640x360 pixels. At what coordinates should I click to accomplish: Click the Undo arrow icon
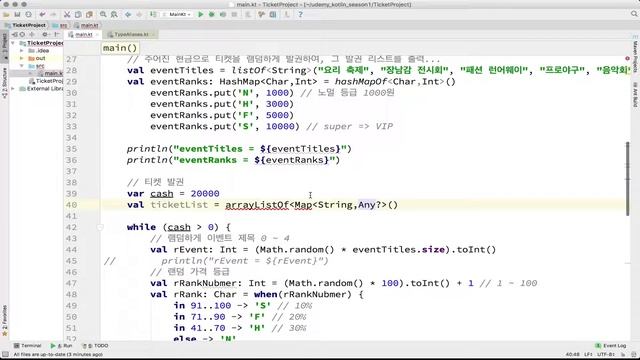42,14
